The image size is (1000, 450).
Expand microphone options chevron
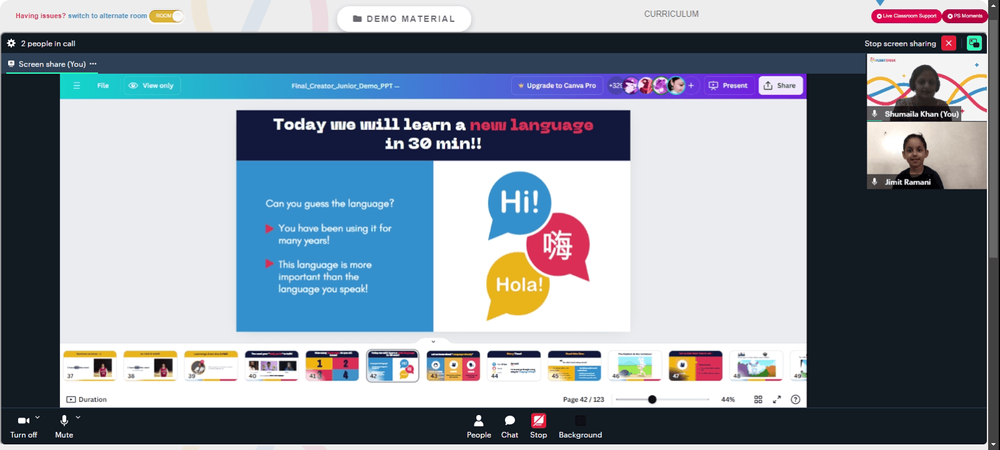[x=78, y=417]
